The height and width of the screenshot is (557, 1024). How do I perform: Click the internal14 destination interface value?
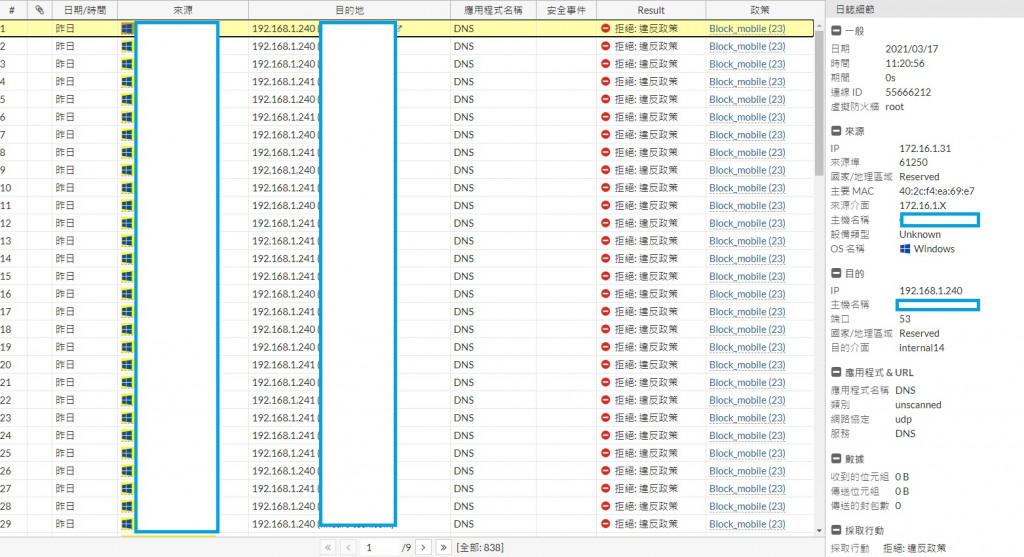tap(921, 347)
